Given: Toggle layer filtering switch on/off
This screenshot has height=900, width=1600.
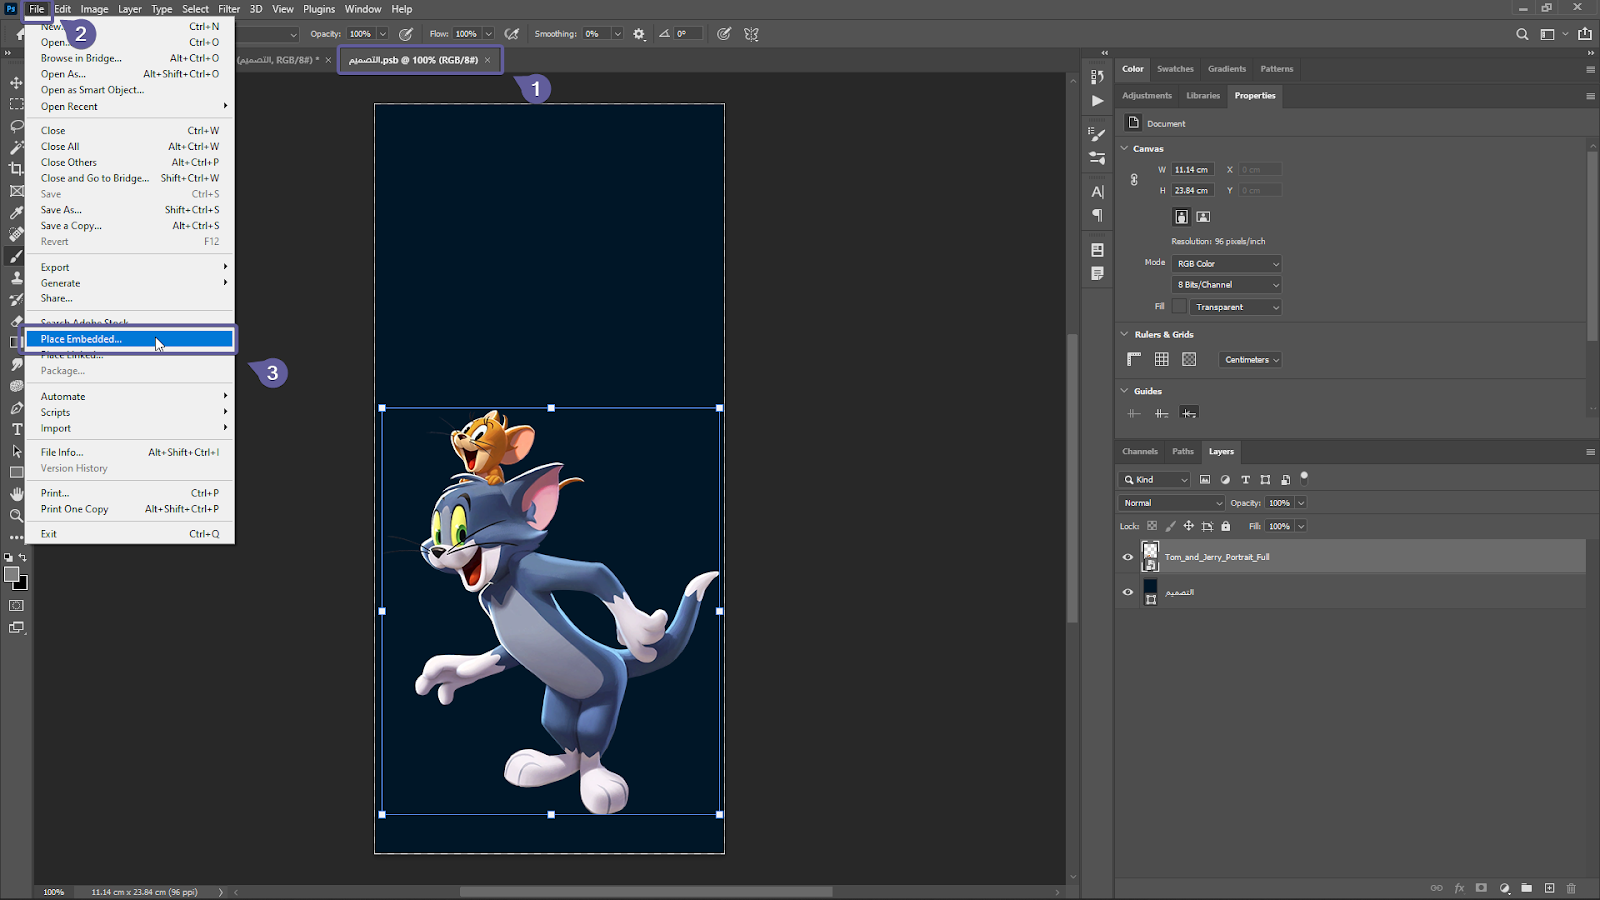Looking at the screenshot, I should tap(1304, 478).
